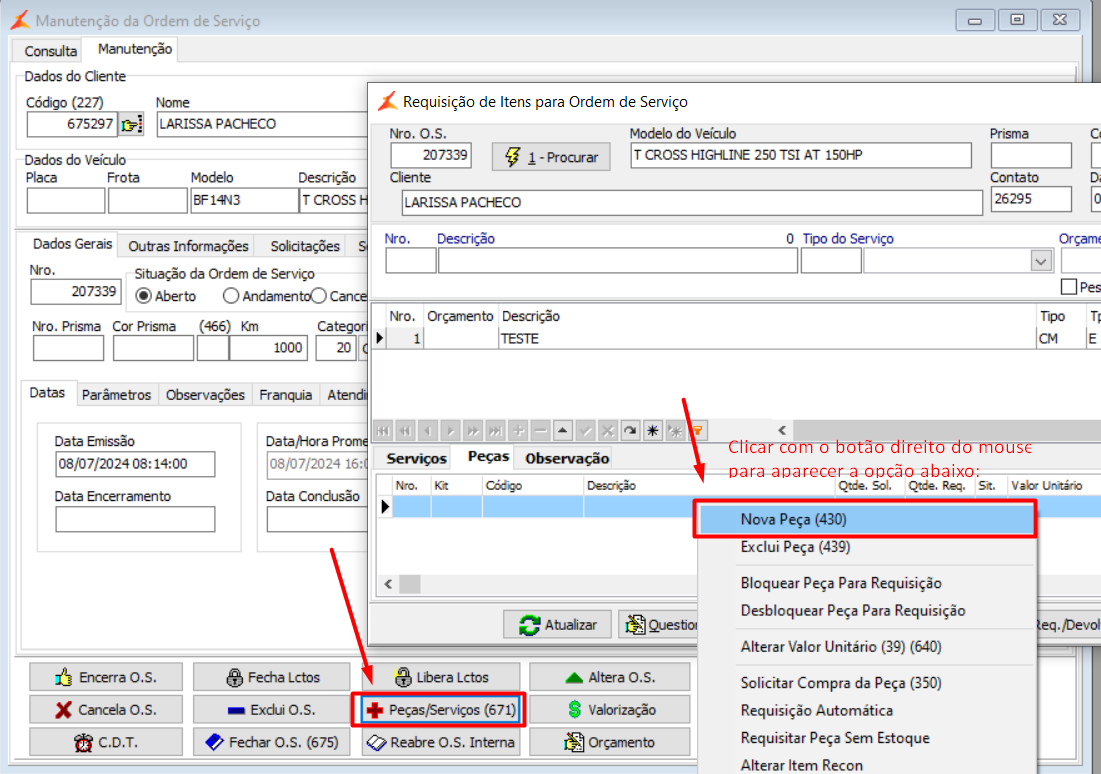Click the checkmark post navigator icon
Viewport: 1101px width, 774px height.
pyautogui.click(x=586, y=431)
